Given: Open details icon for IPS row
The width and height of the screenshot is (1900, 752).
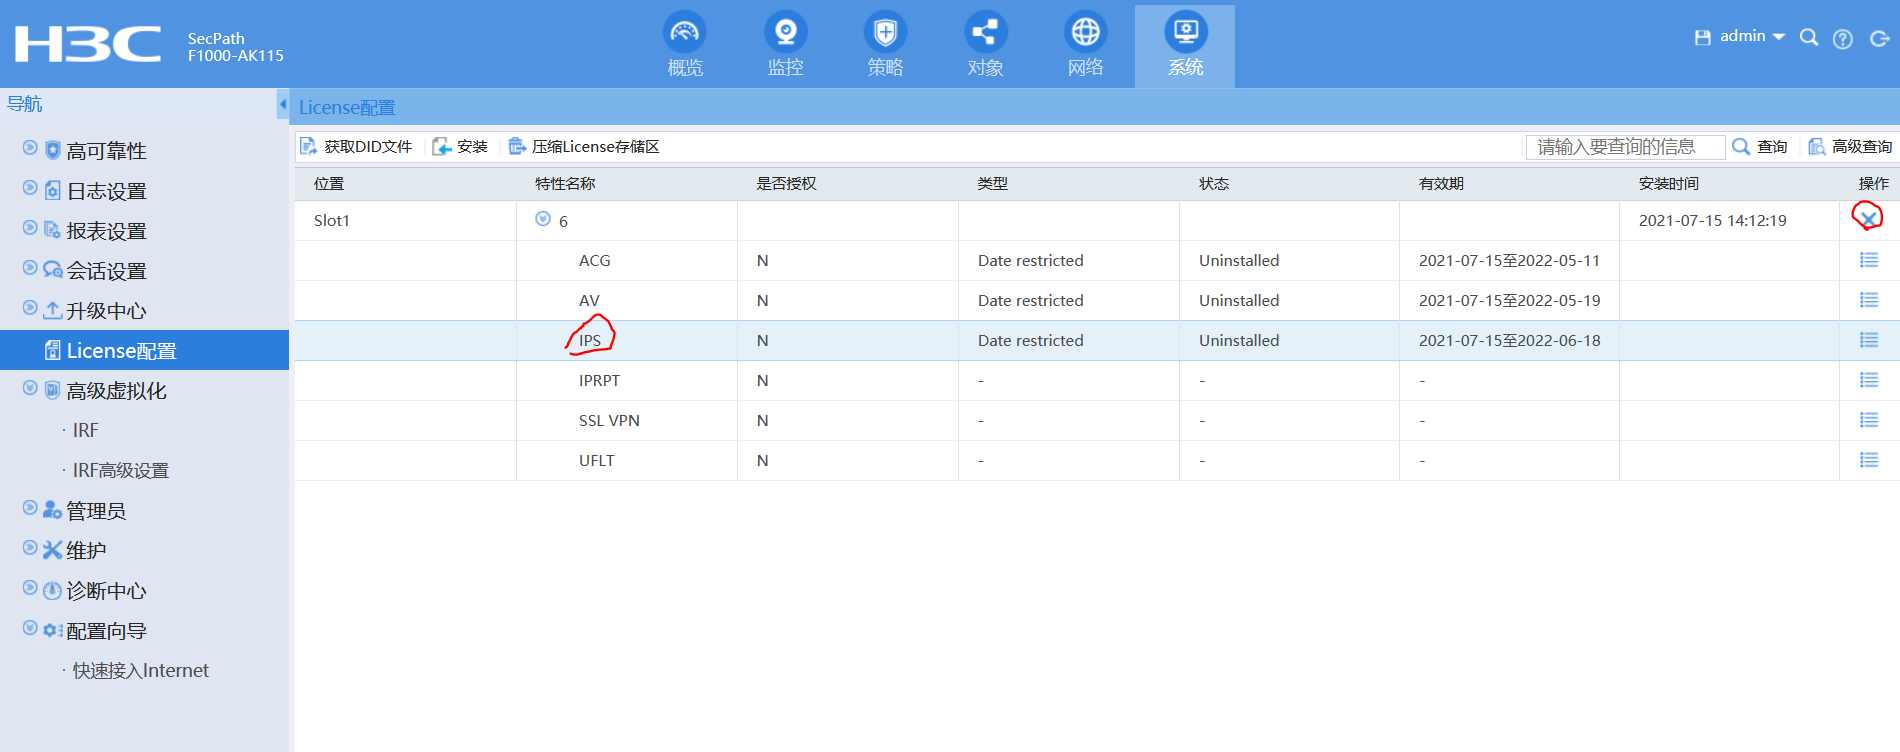Looking at the screenshot, I should 1868,340.
